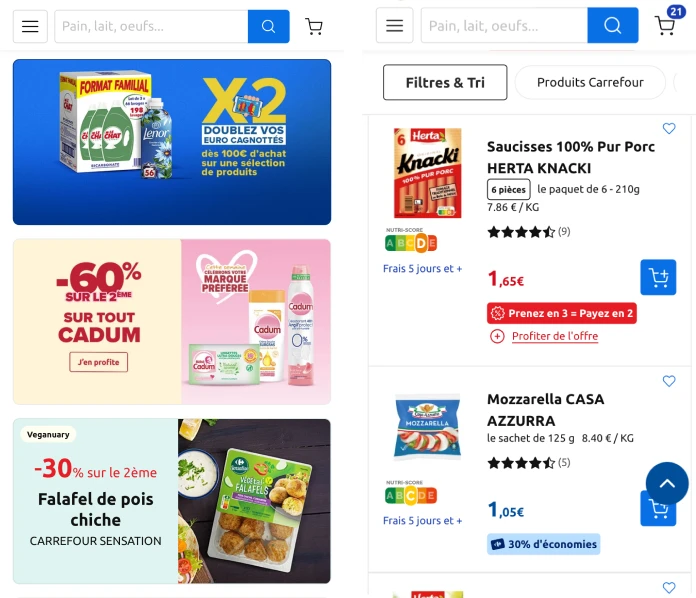Image resolution: width=696 pixels, height=598 pixels.
Task: Open the Filtres & Tri options
Action: point(445,82)
